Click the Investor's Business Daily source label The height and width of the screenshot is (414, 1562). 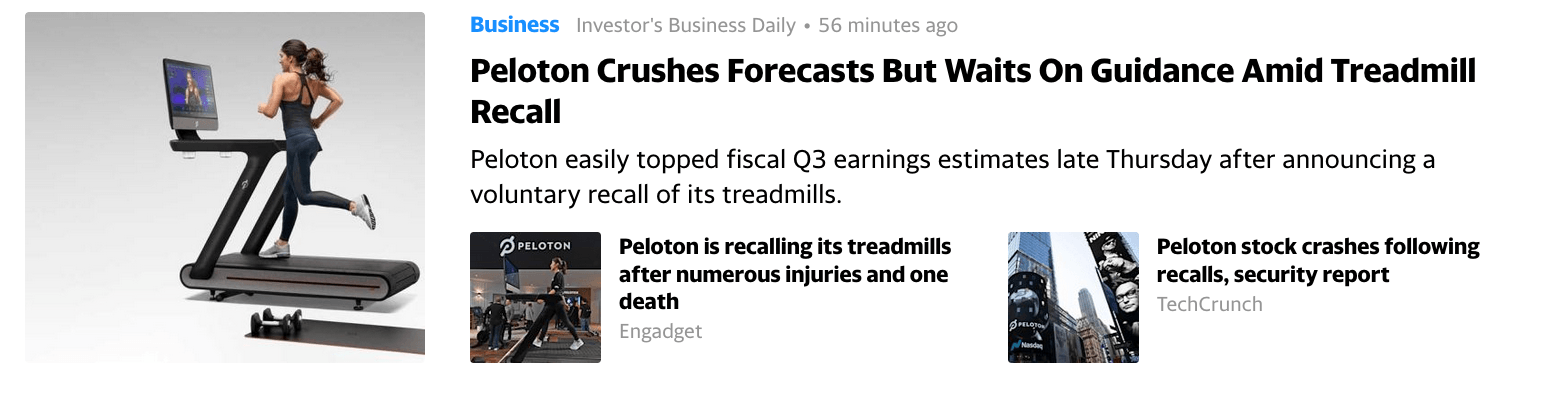(686, 25)
